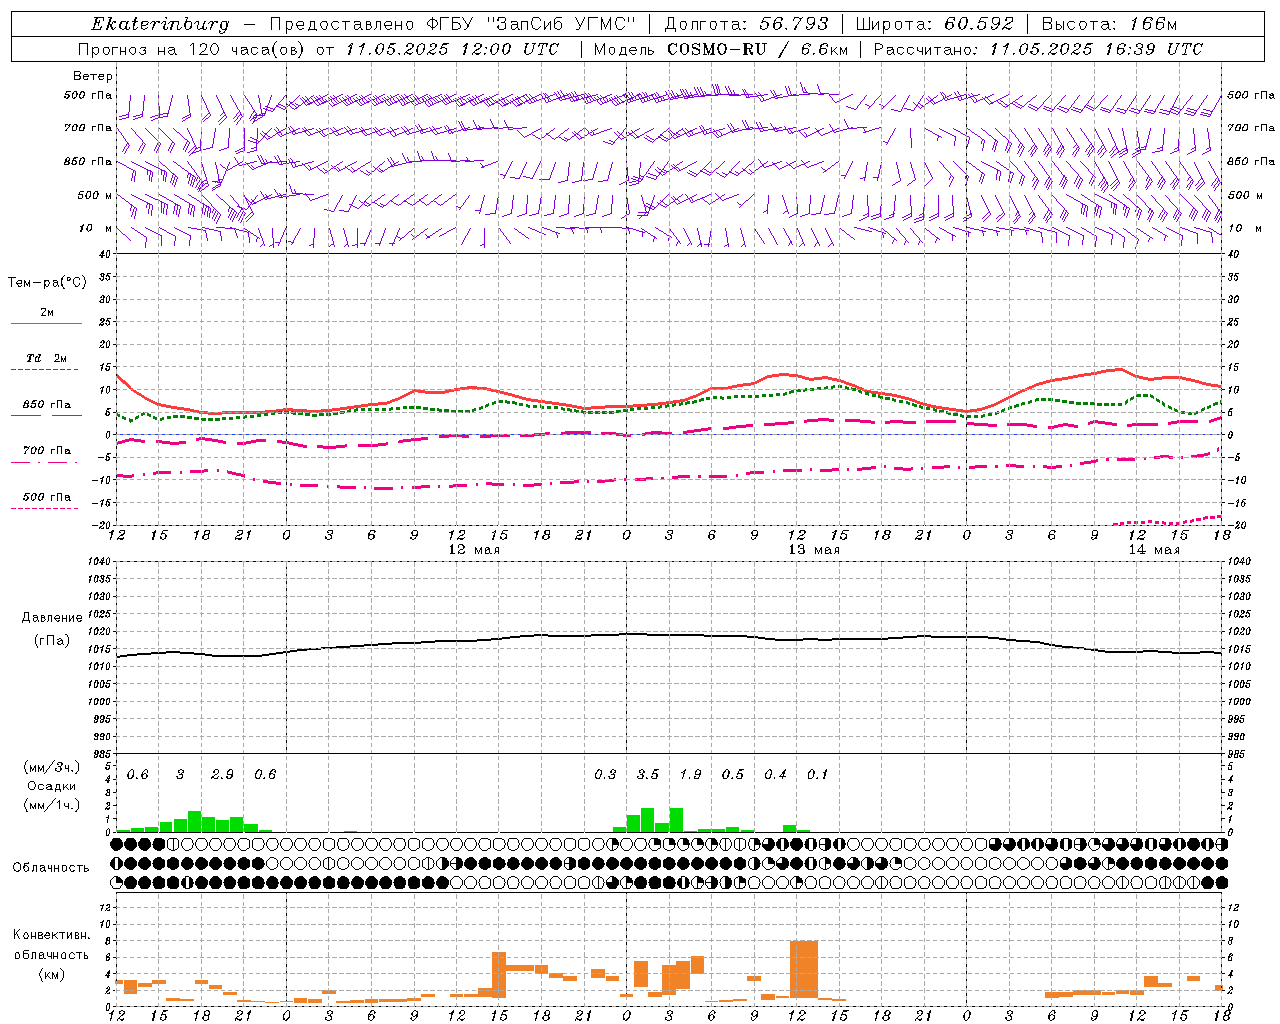Click the 0.4 precipitation total
The image size is (1280, 1024).
[775, 775]
